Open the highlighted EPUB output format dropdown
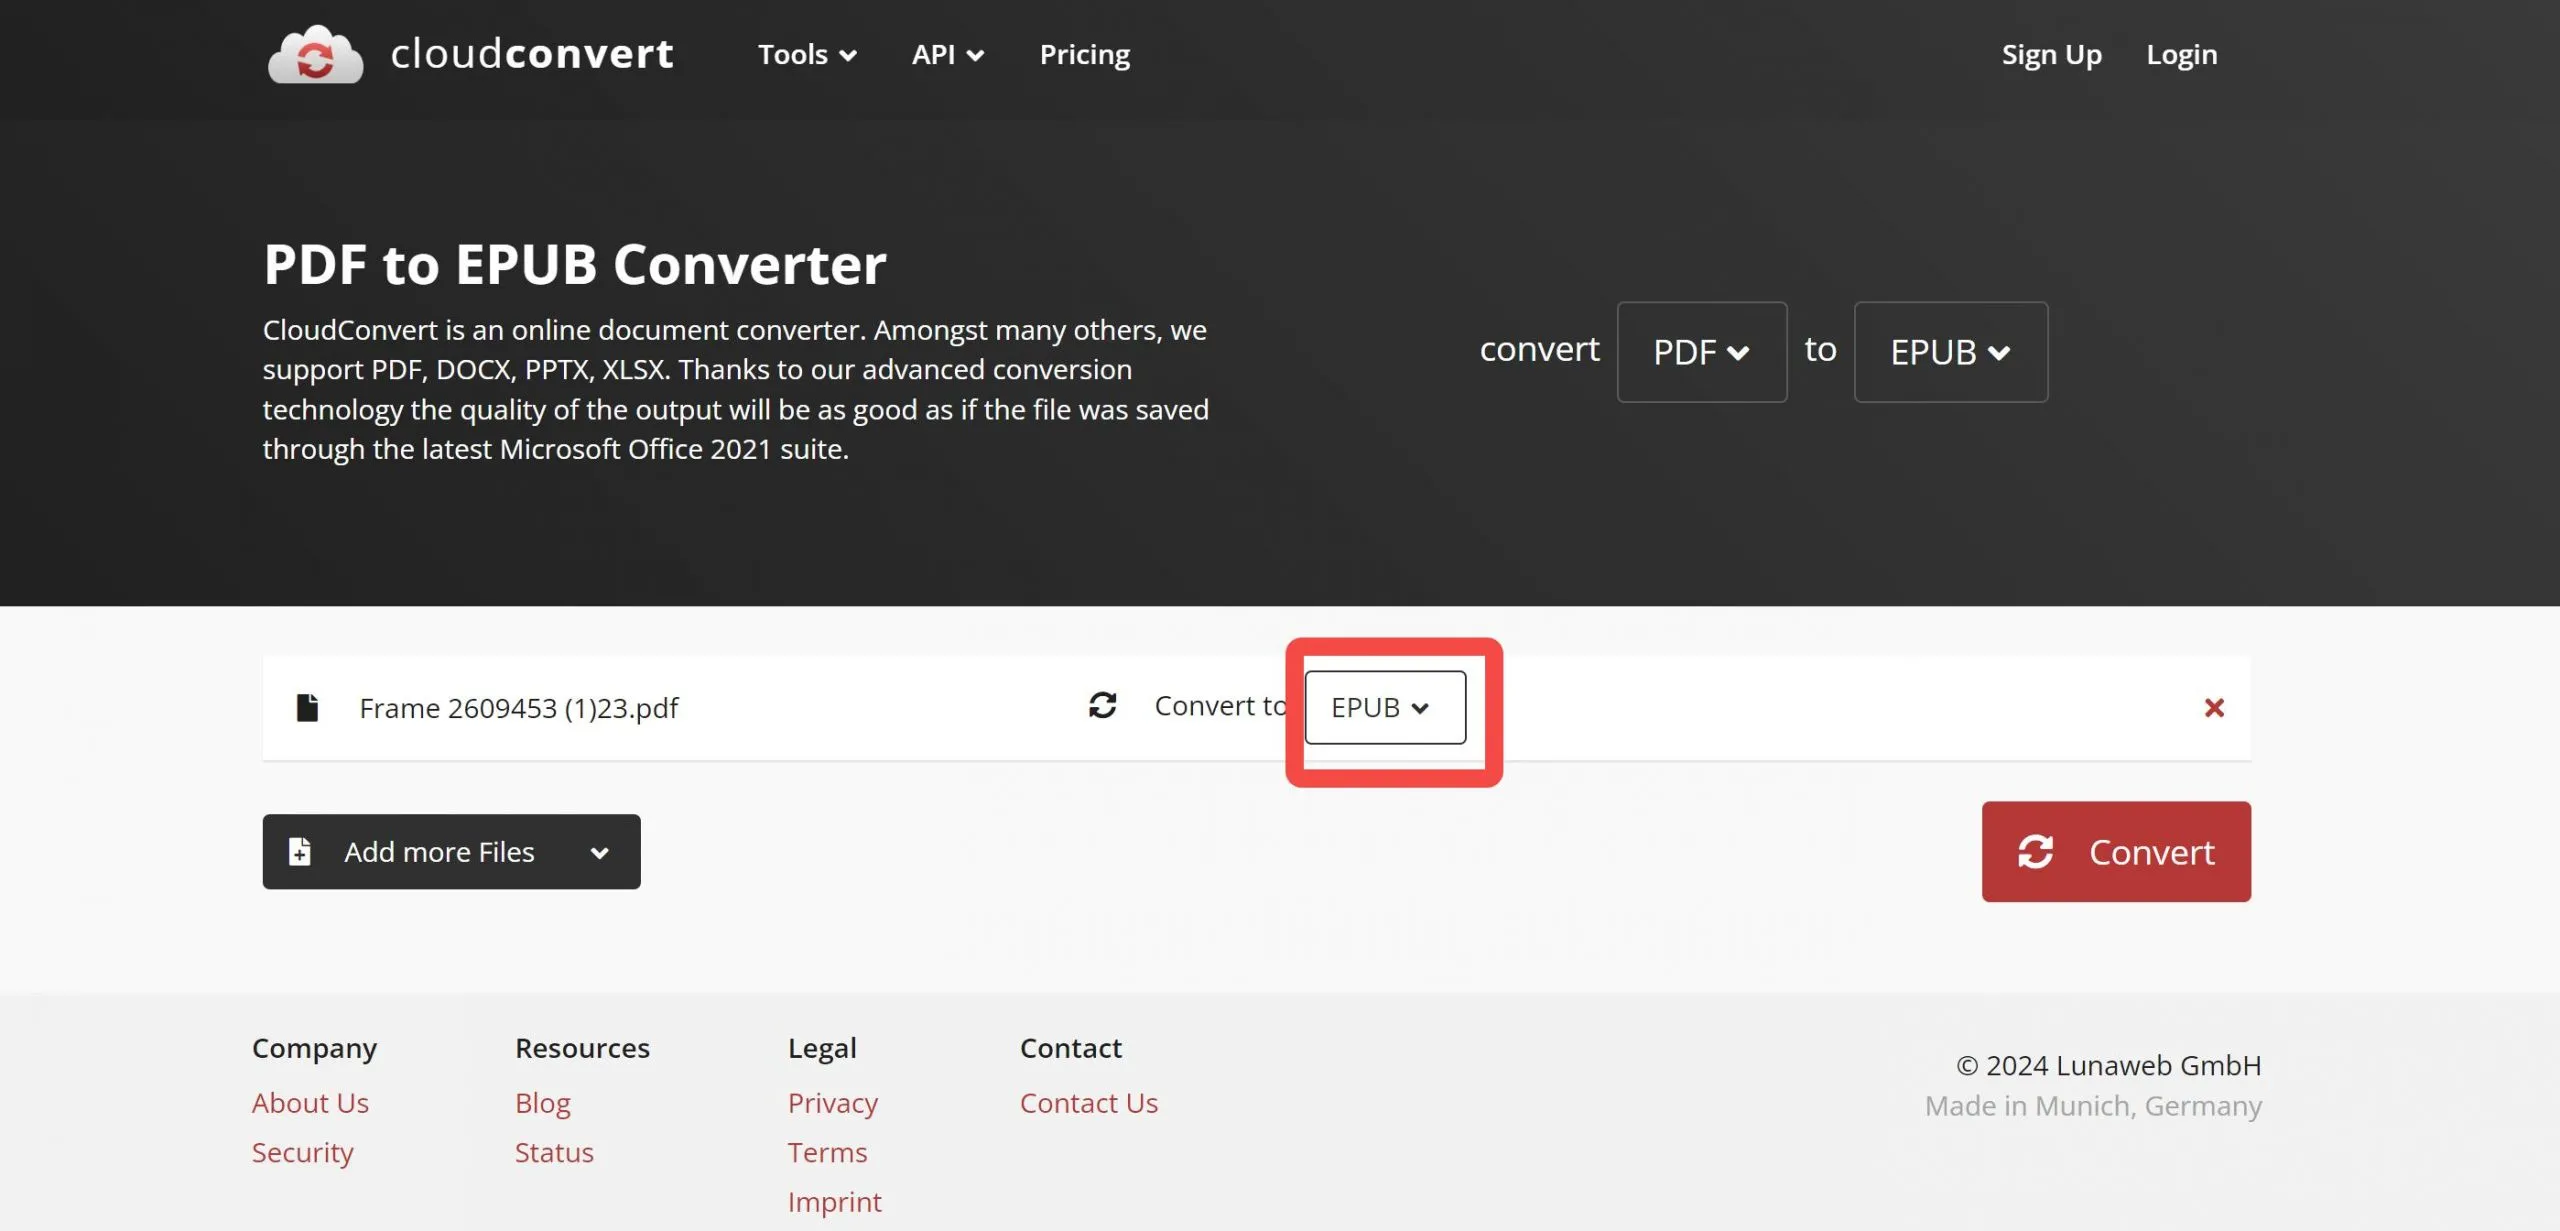This screenshot has width=2560, height=1231. click(x=1384, y=707)
